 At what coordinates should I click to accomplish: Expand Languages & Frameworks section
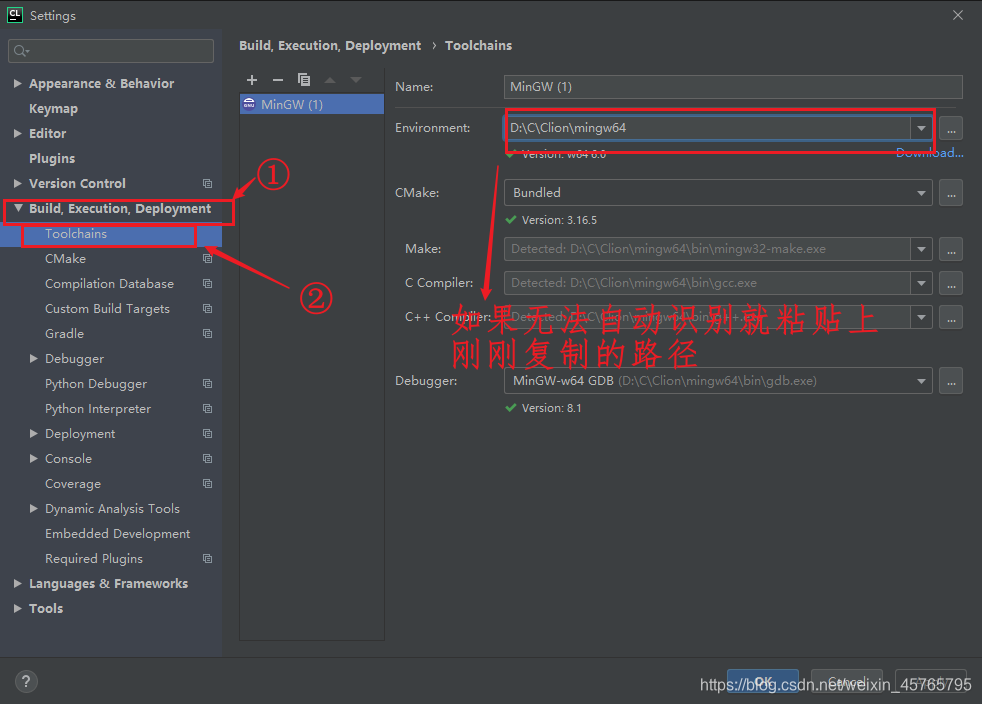(x=18, y=583)
